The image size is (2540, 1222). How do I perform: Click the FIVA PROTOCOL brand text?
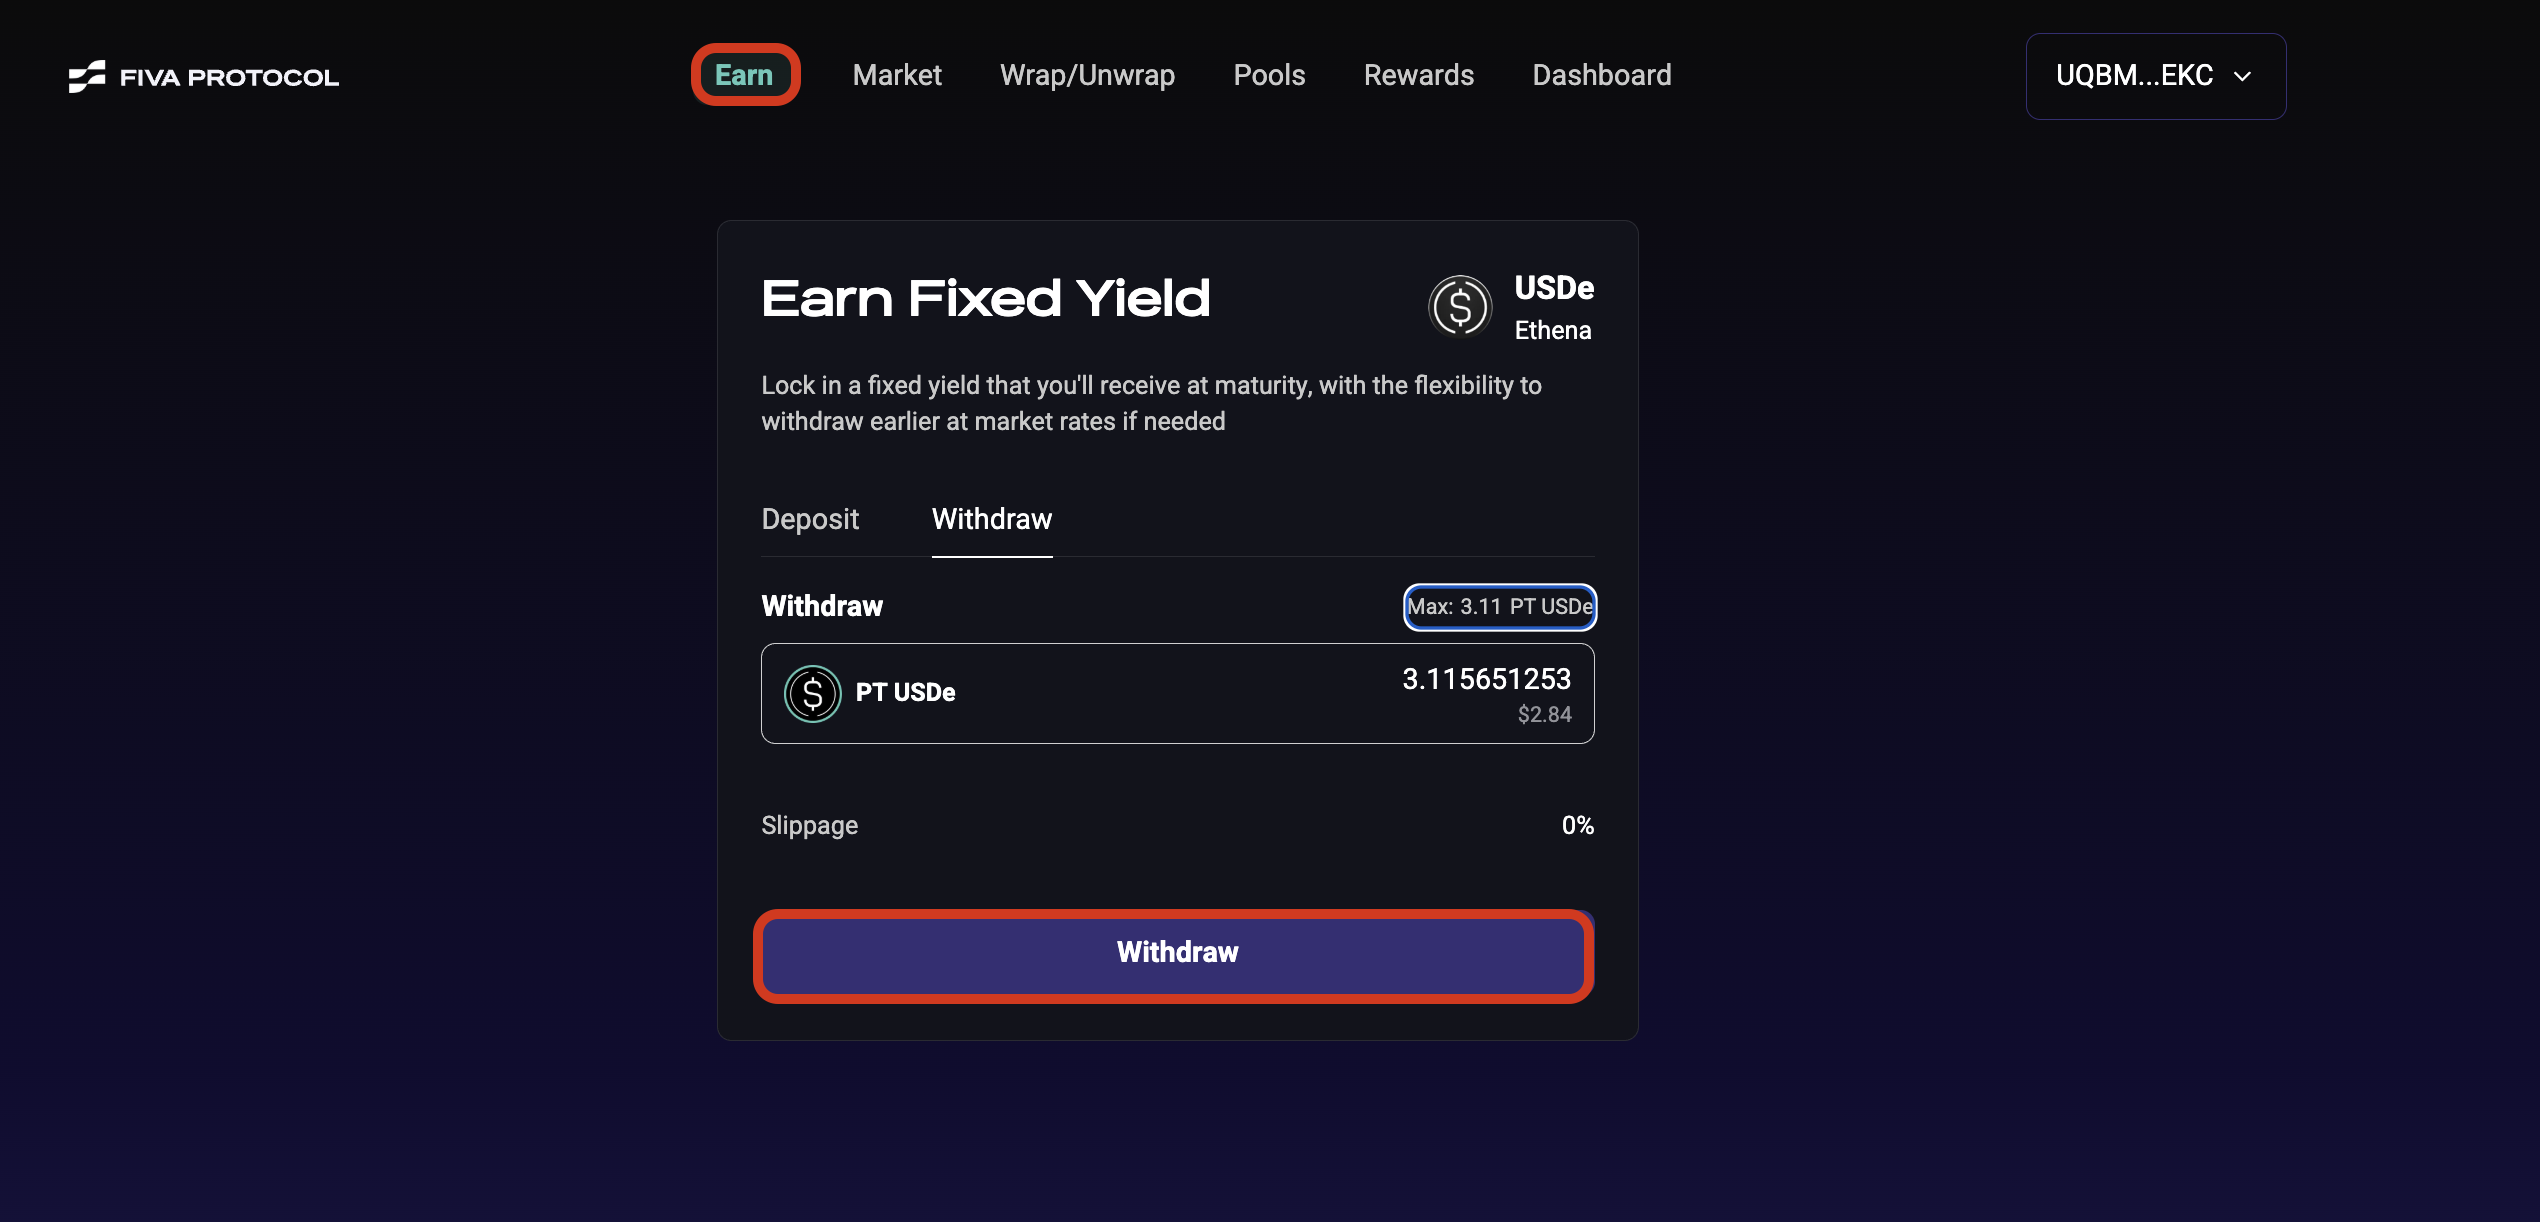[229, 77]
